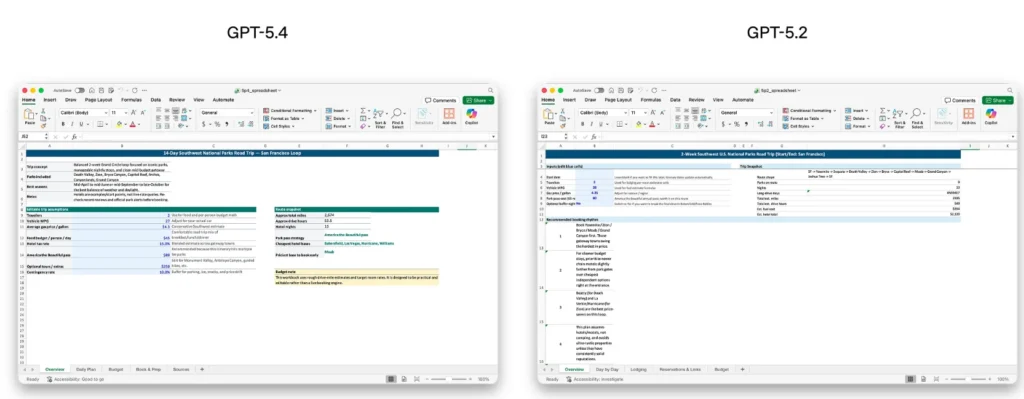Switch to the Daily Plan sheet in the GPT-5.4 window
Screen dimensions: 1024x399
click(x=86, y=369)
